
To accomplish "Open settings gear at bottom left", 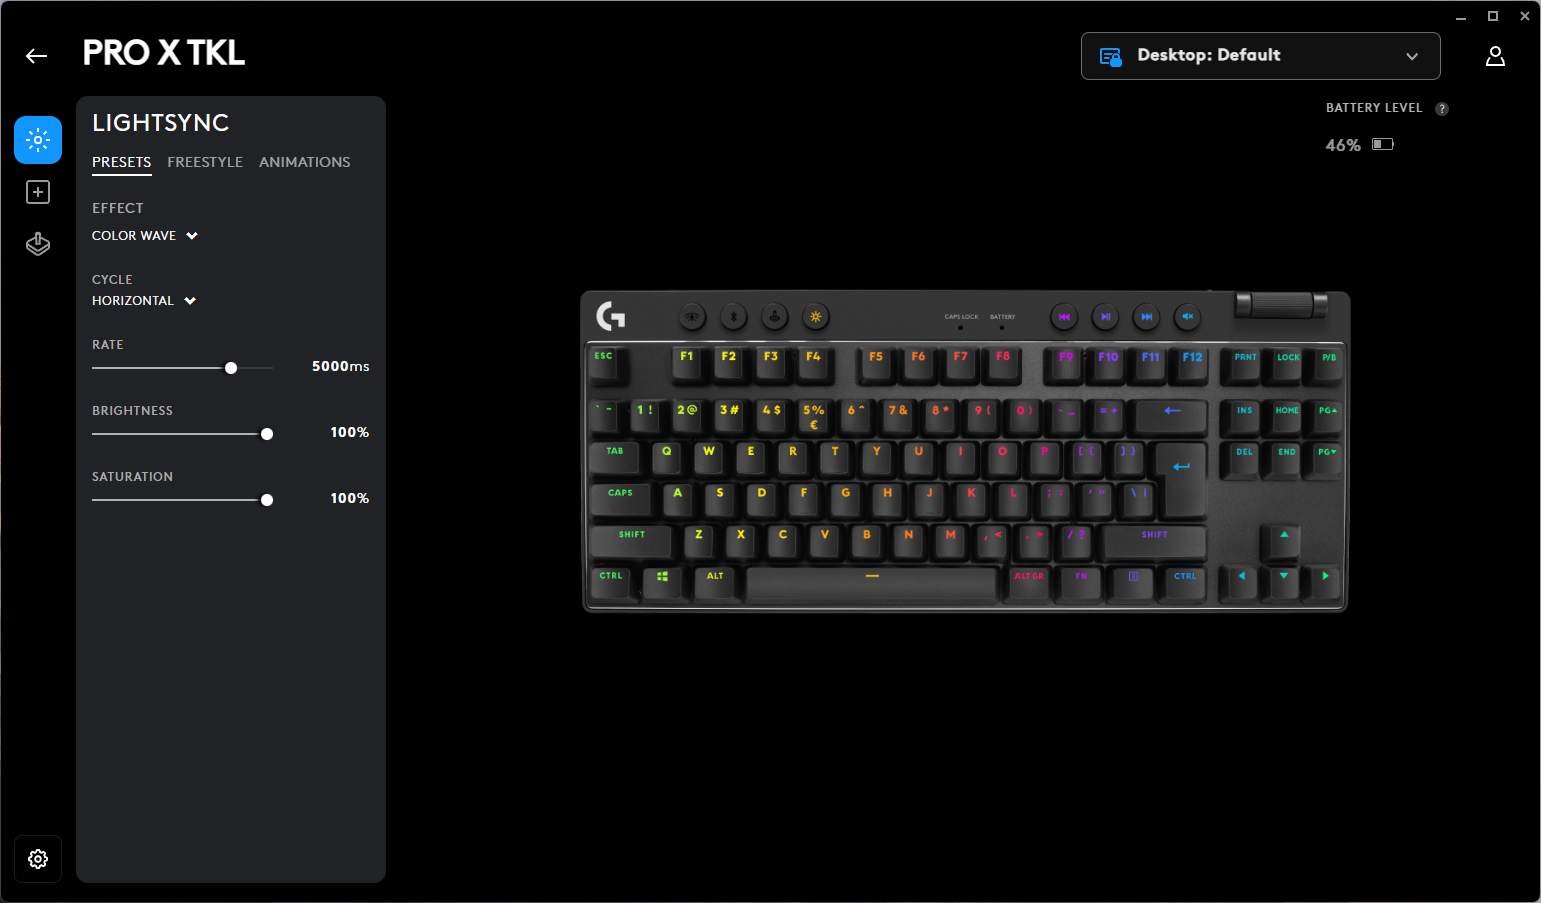I will pos(38,859).
